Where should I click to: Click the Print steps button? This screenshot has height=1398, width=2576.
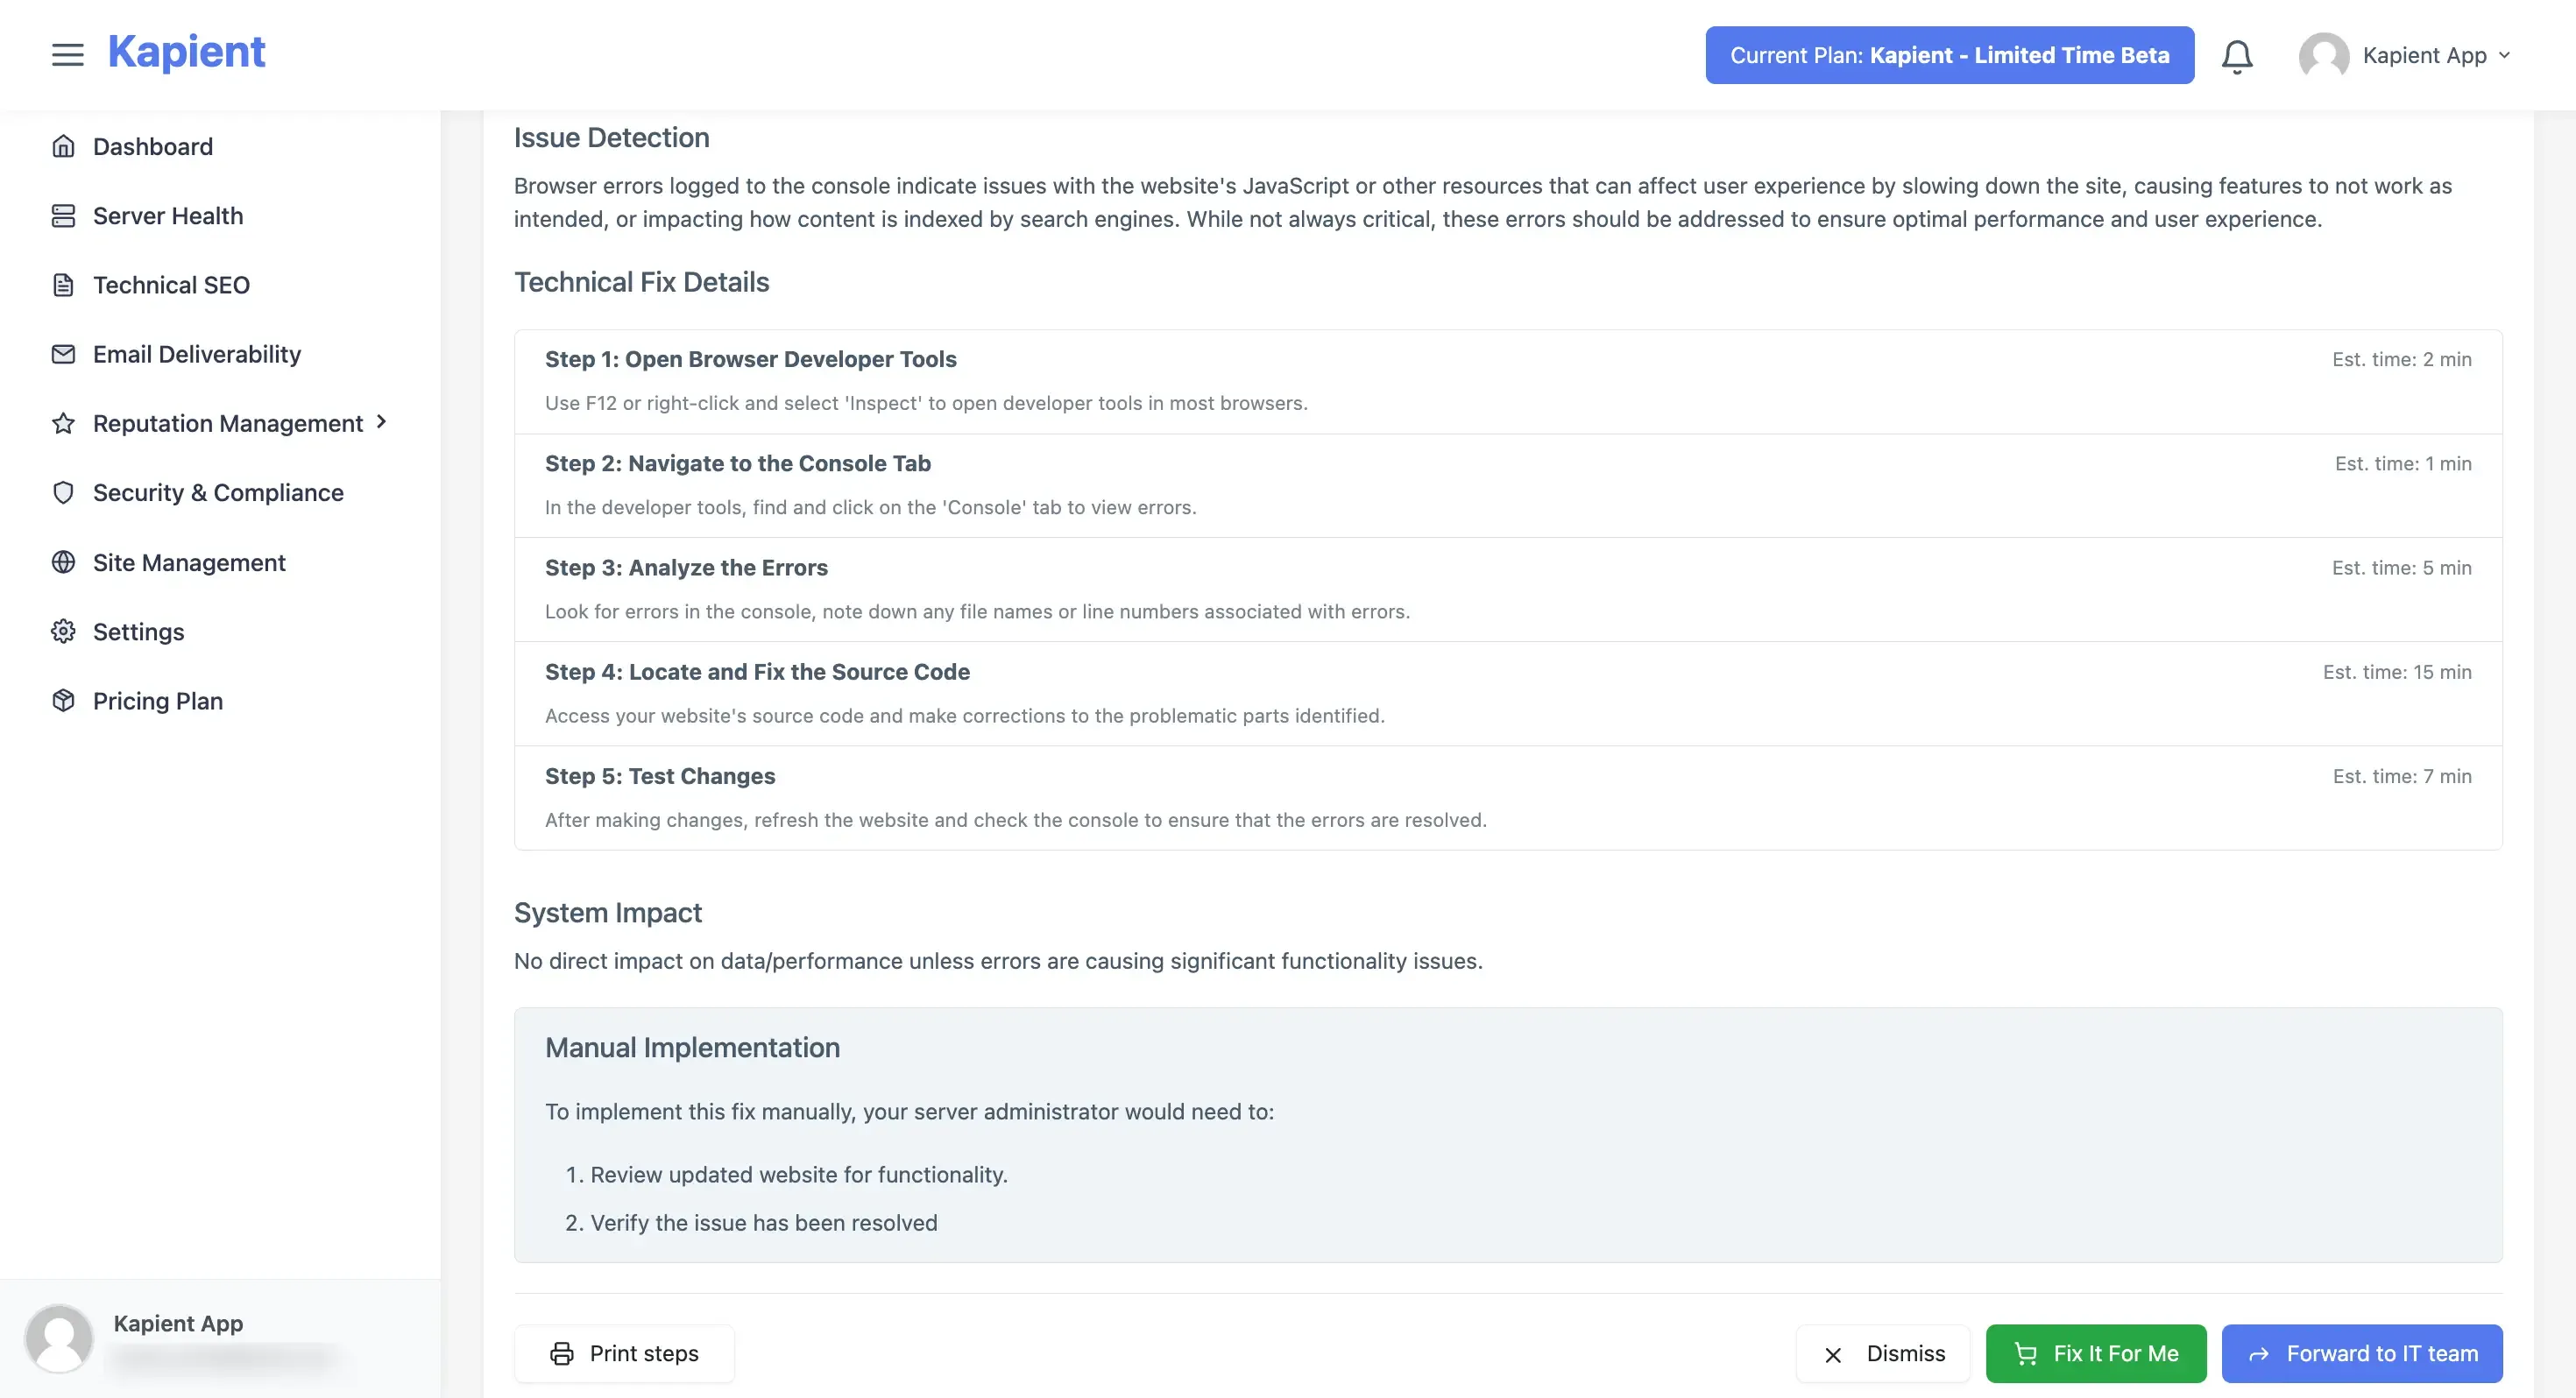[624, 1353]
